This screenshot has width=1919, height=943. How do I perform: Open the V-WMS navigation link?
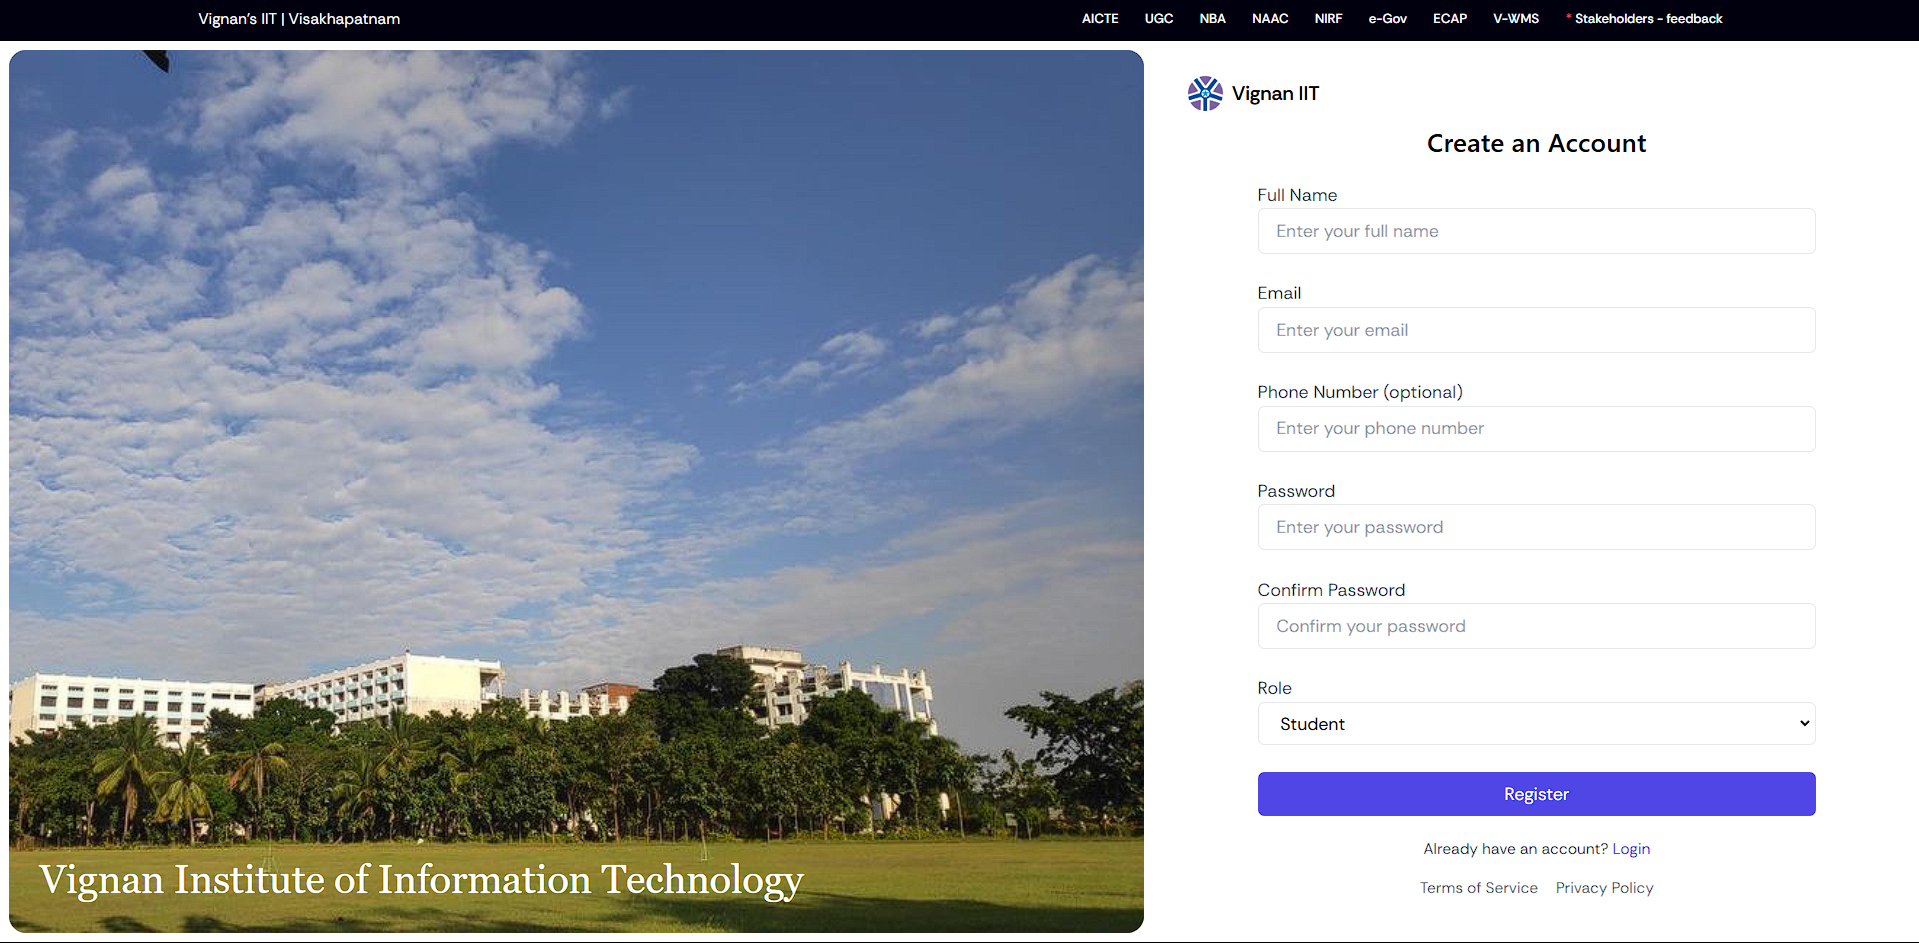click(x=1515, y=19)
